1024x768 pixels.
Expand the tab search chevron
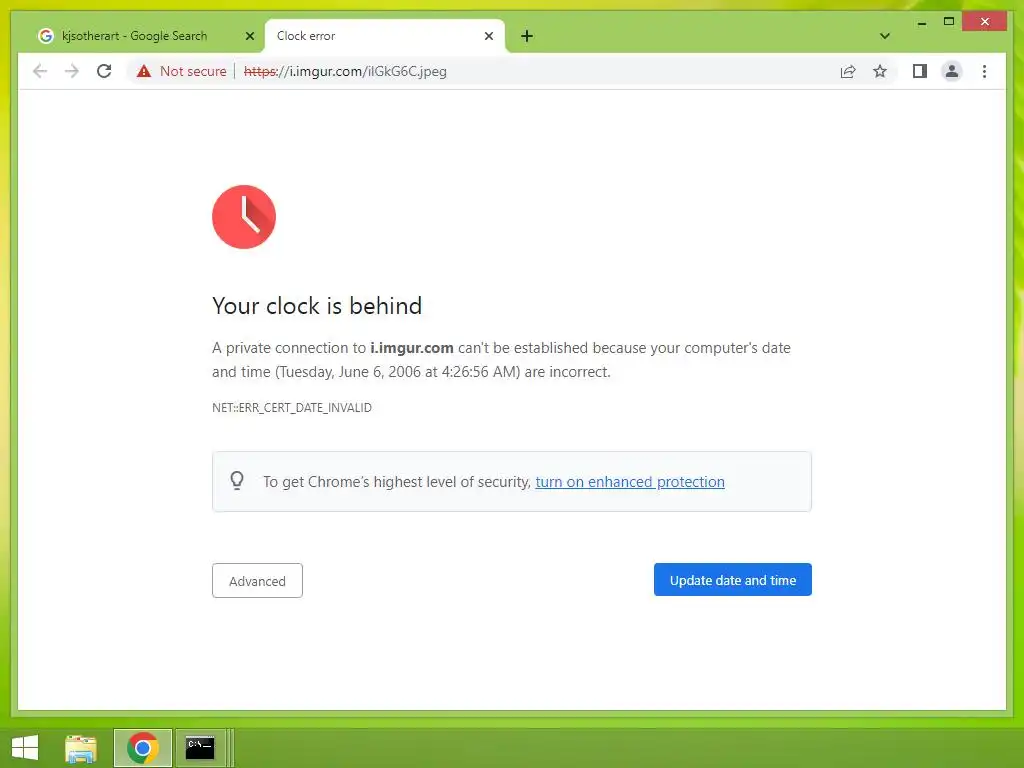[x=884, y=36]
